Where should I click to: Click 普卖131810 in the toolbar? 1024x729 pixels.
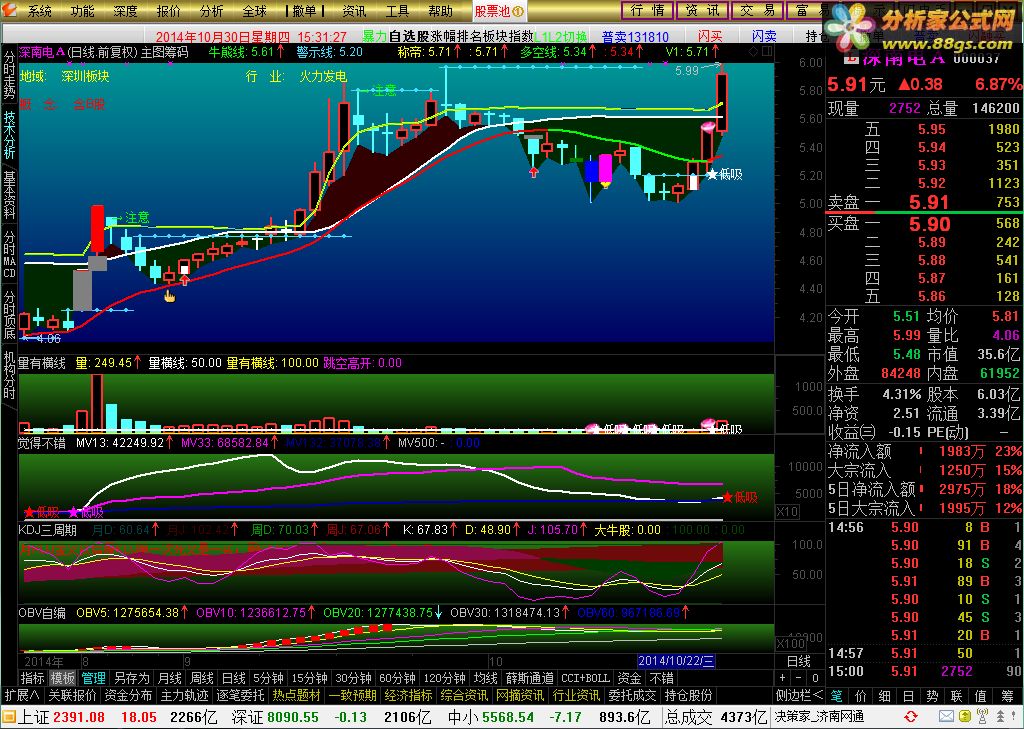635,37
